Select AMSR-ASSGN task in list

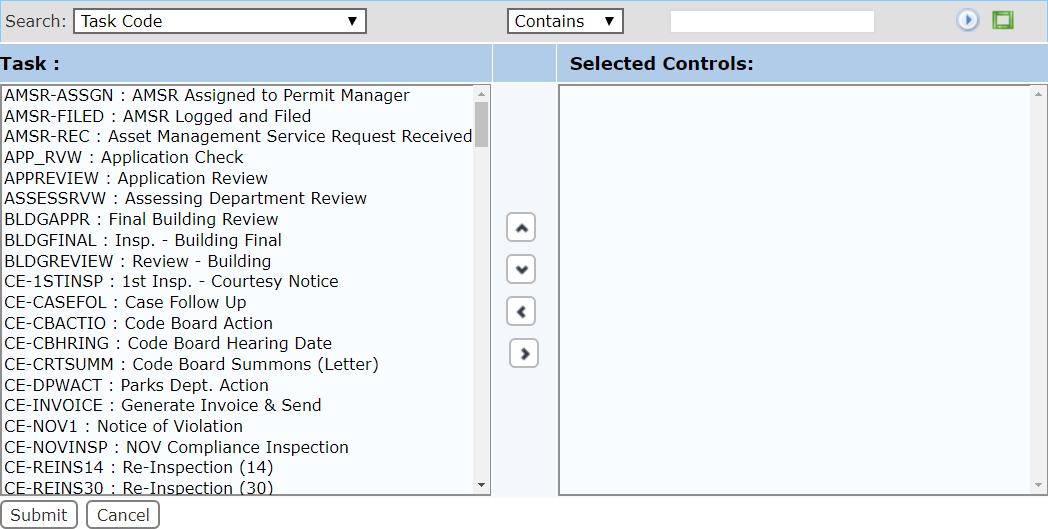207,96
